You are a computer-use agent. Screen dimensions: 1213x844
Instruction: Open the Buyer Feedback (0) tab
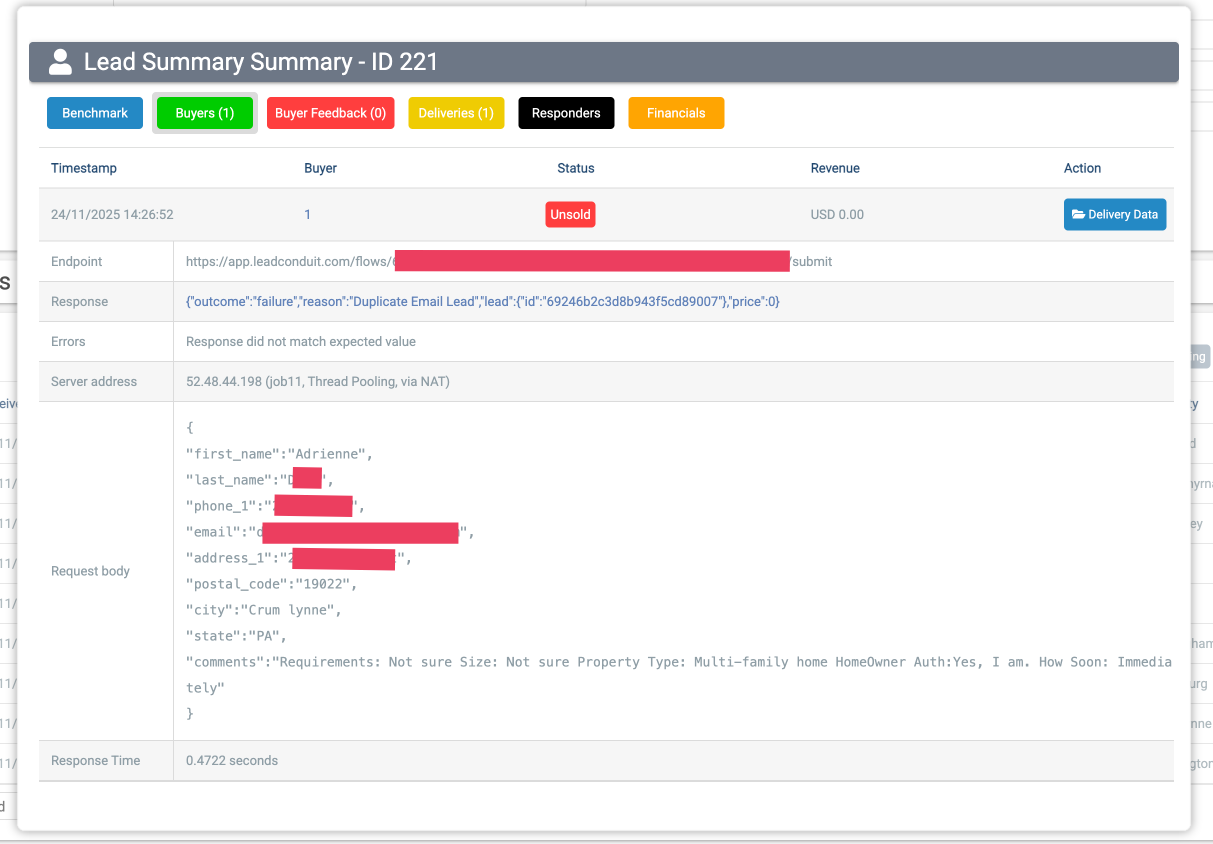pos(330,113)
